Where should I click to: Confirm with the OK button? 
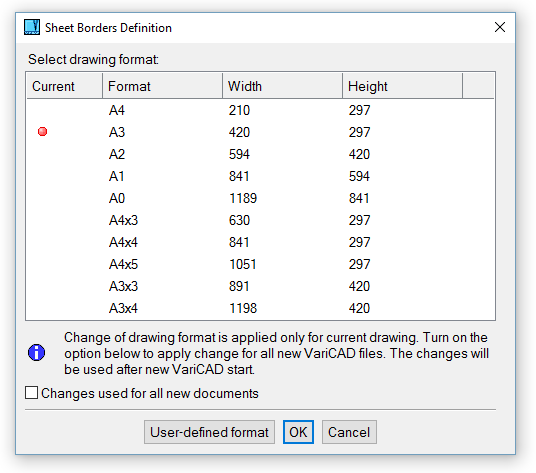(x=298, y=432)
